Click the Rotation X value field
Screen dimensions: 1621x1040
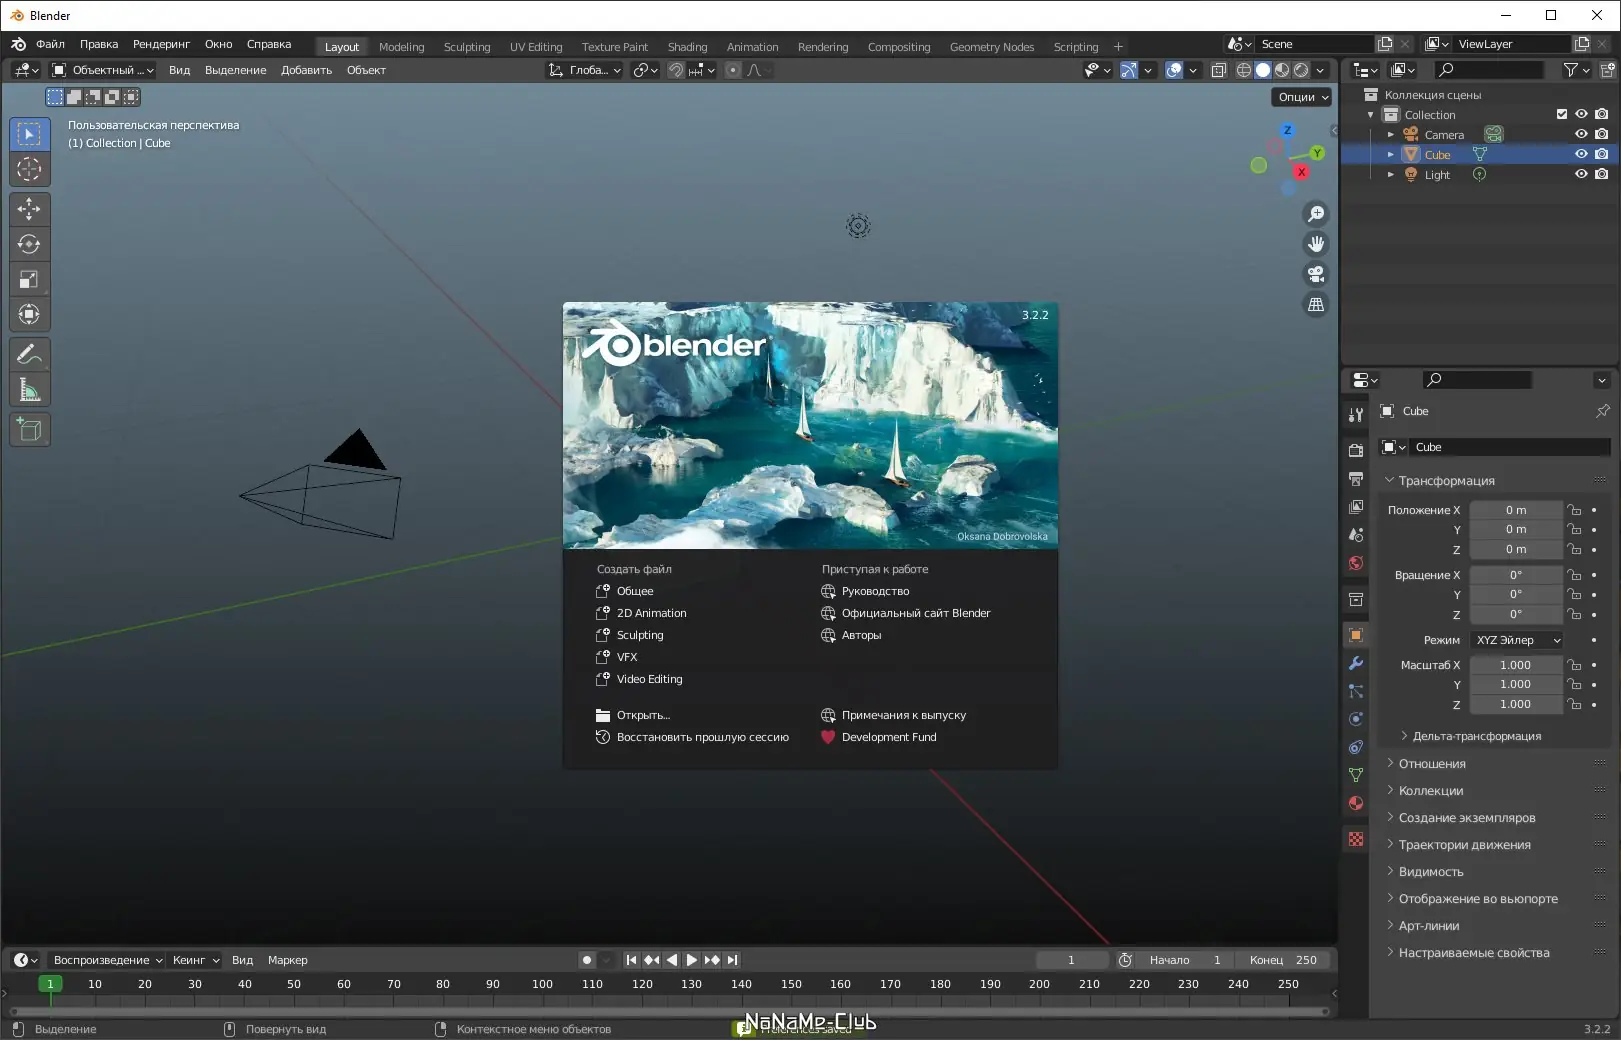pos(1515,575)
